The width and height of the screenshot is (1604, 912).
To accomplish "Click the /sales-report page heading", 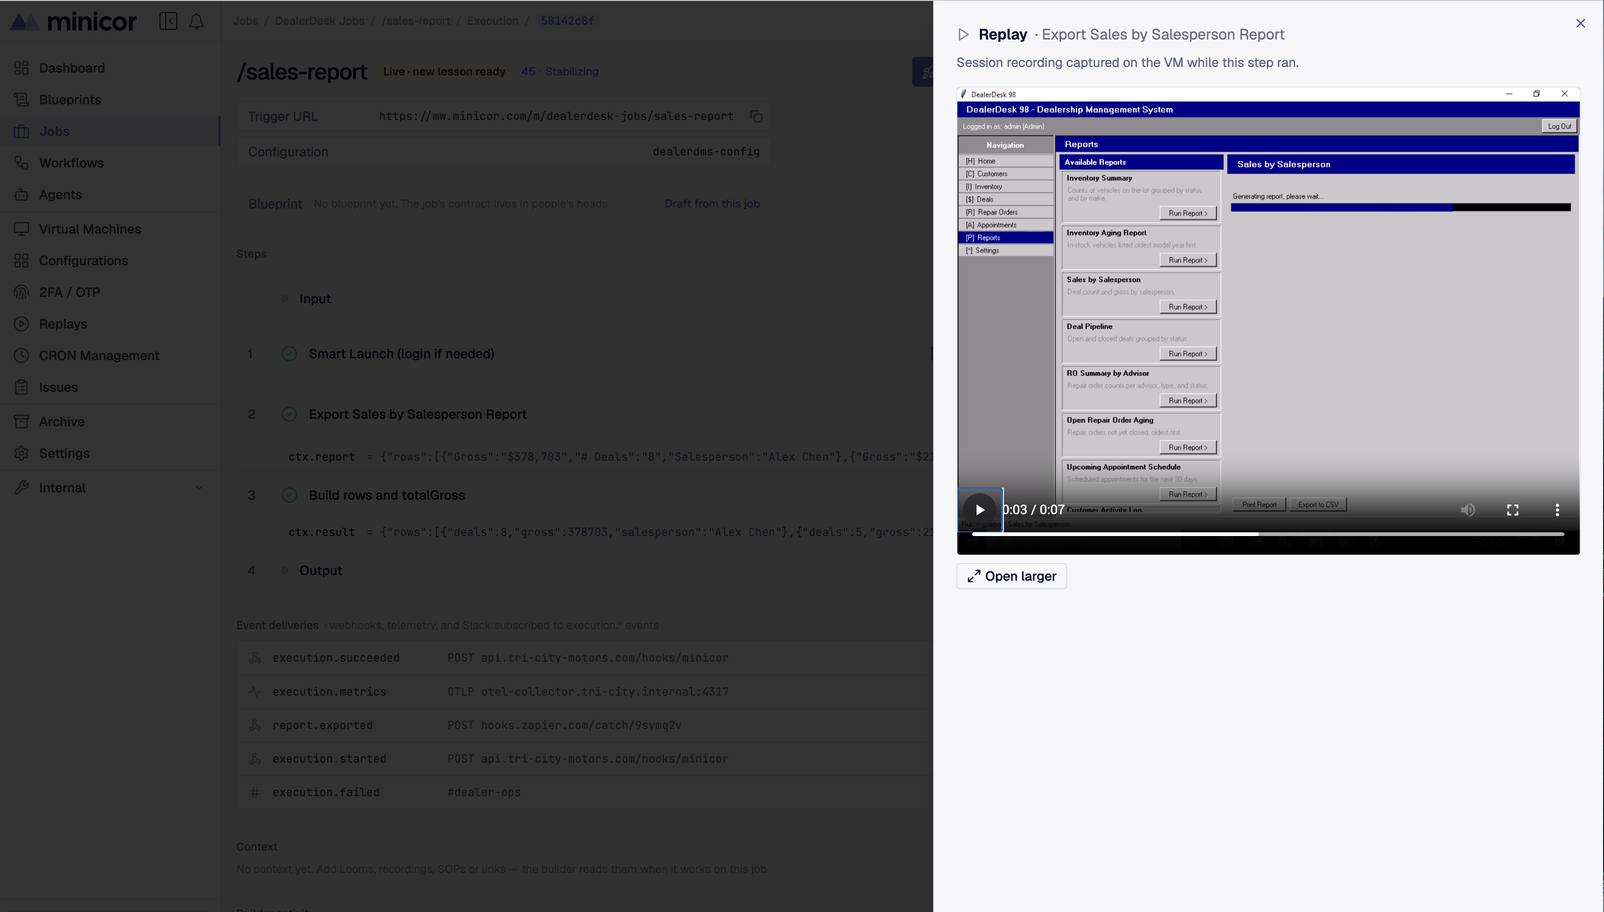I will (302, 72).
